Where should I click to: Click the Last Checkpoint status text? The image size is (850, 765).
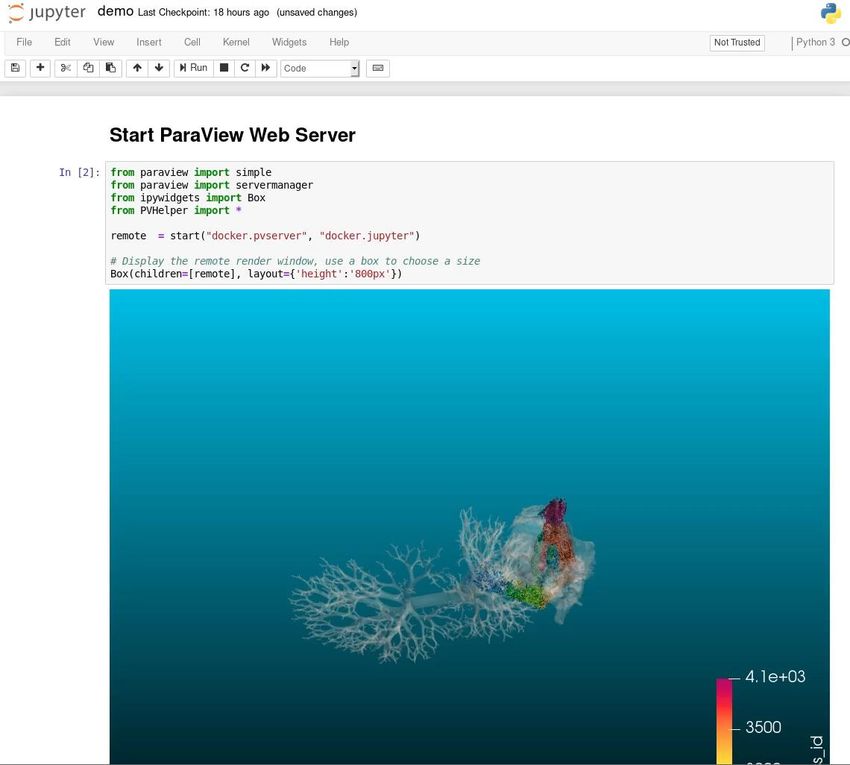click(203, 12)
